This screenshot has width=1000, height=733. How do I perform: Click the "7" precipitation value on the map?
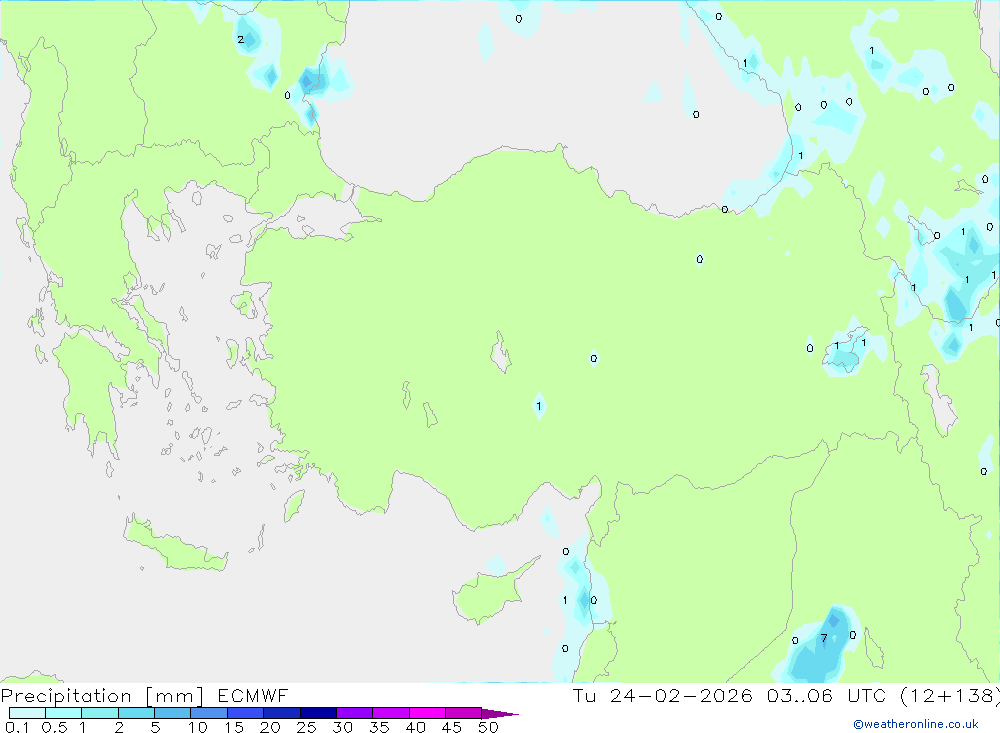click(824, 638)
